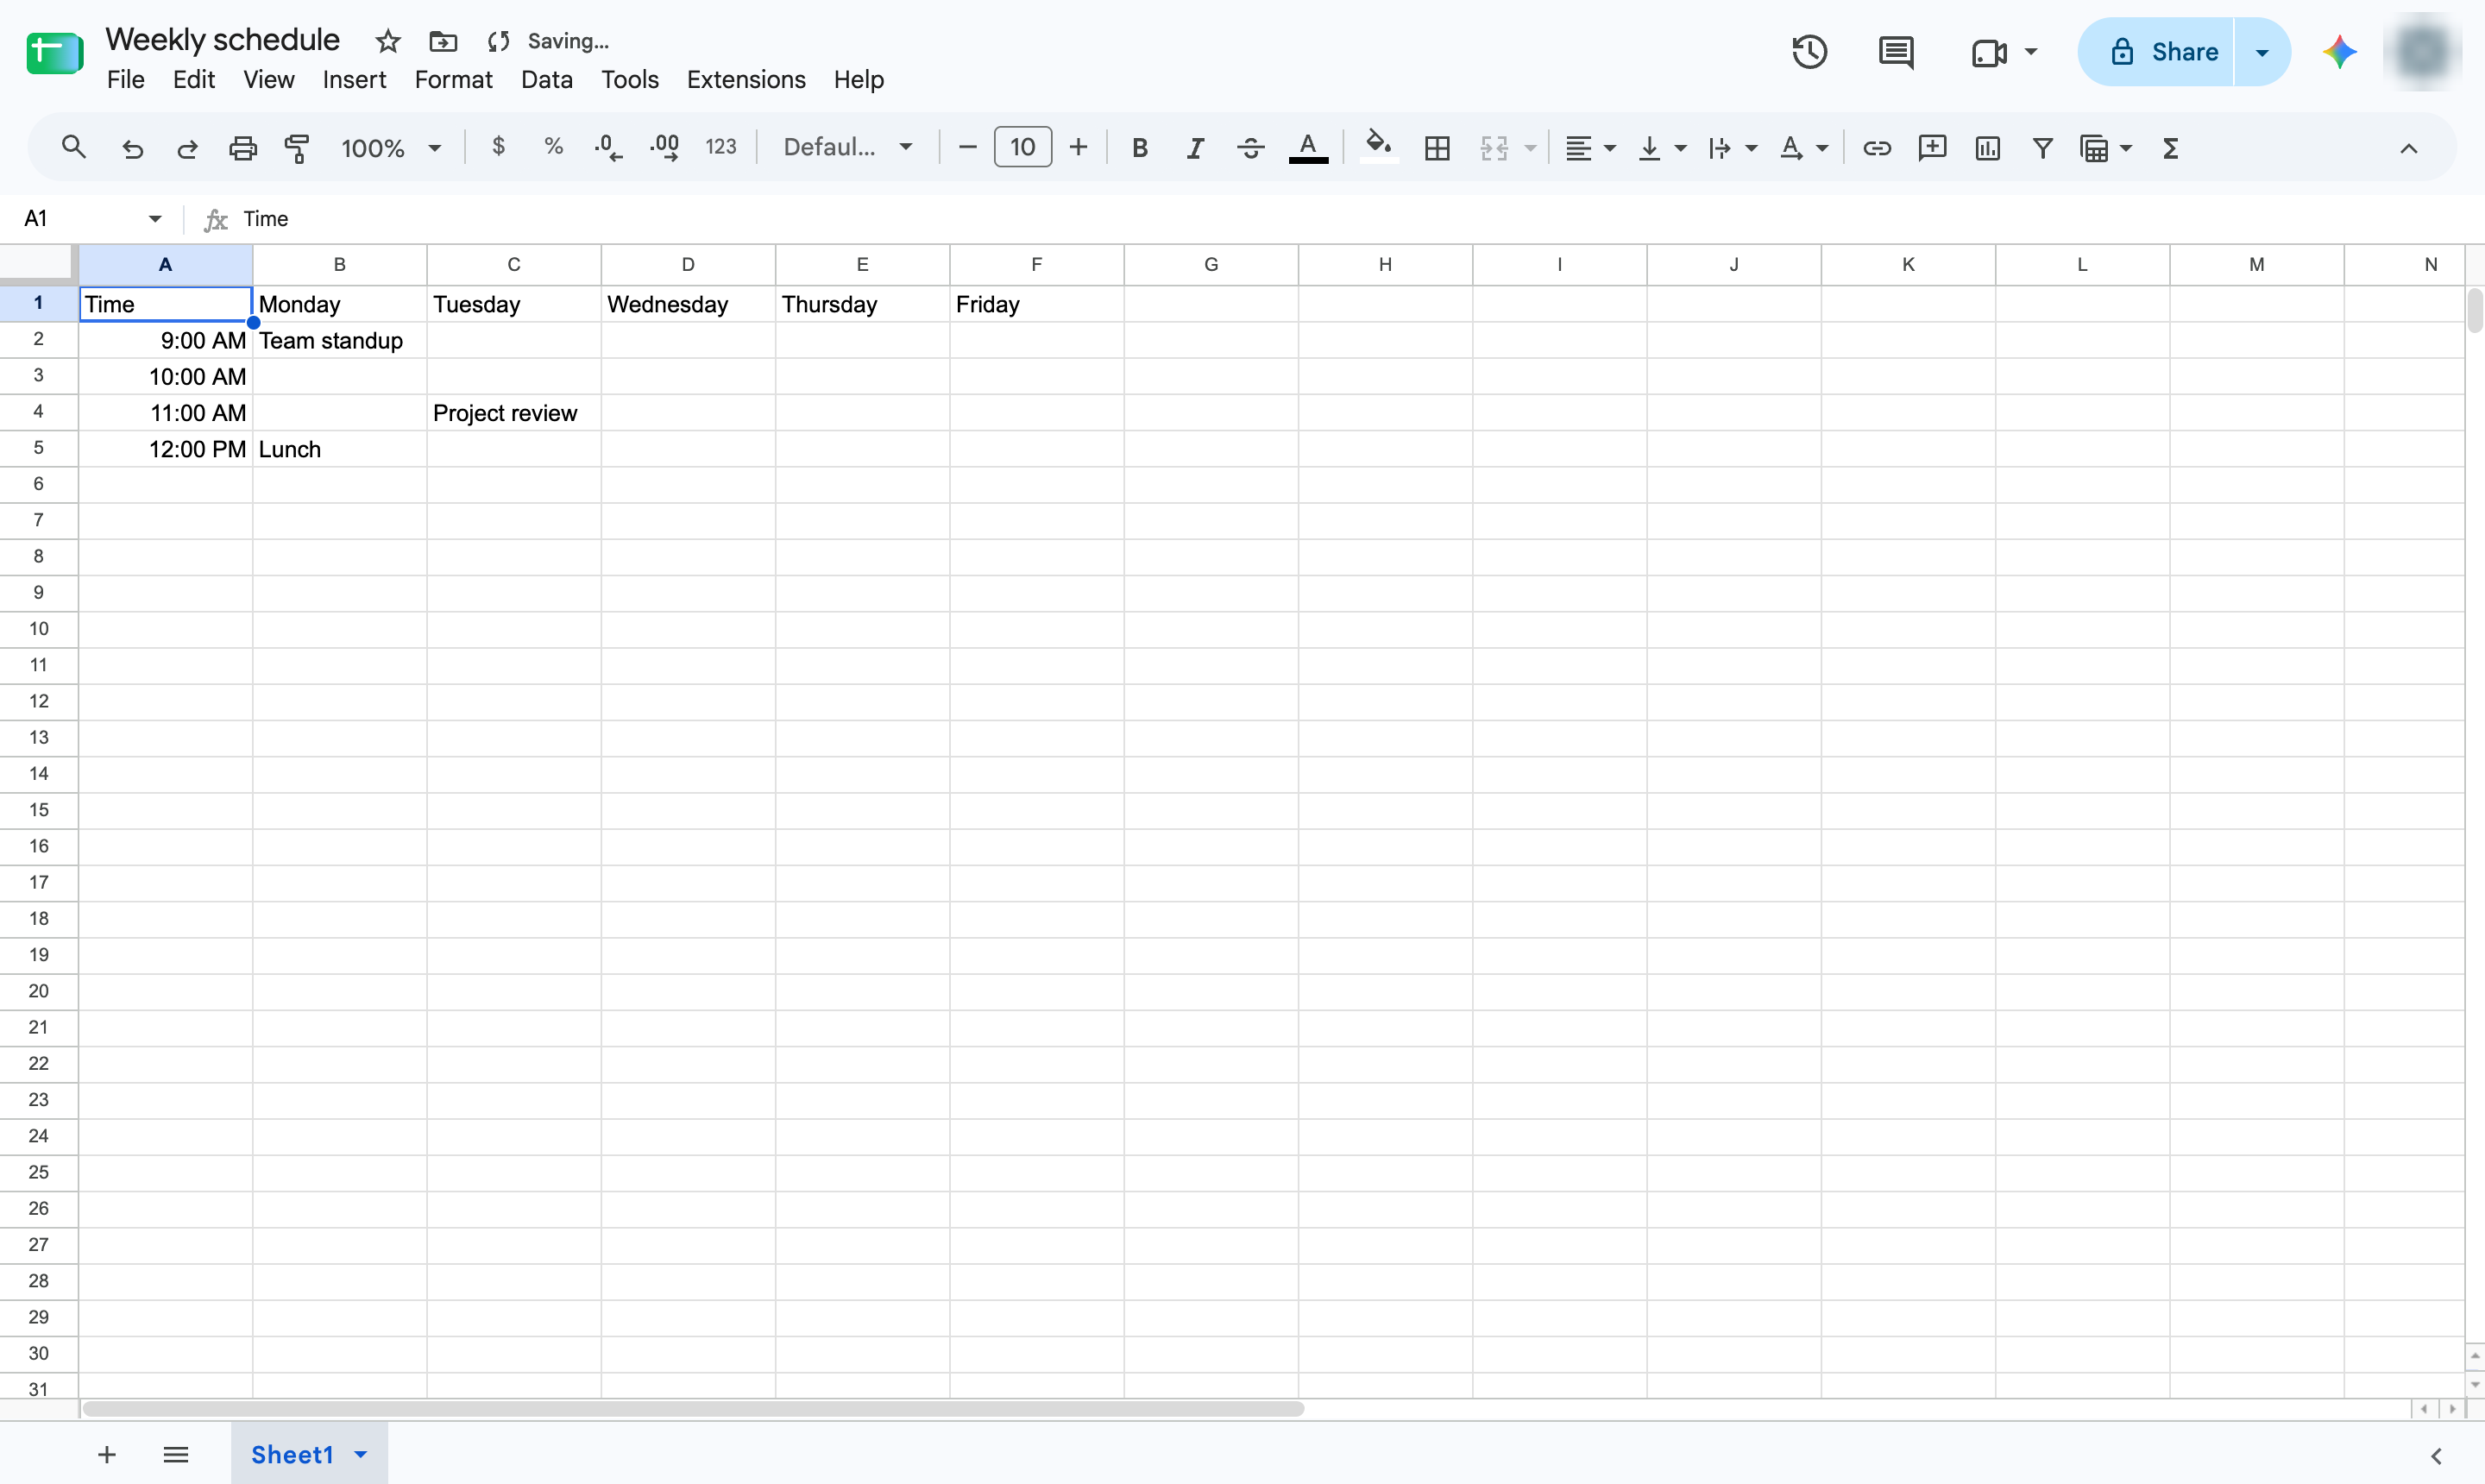2485x1484 pixels.
Task: Star the Weekly schedule document
Action: pos(387,41)
